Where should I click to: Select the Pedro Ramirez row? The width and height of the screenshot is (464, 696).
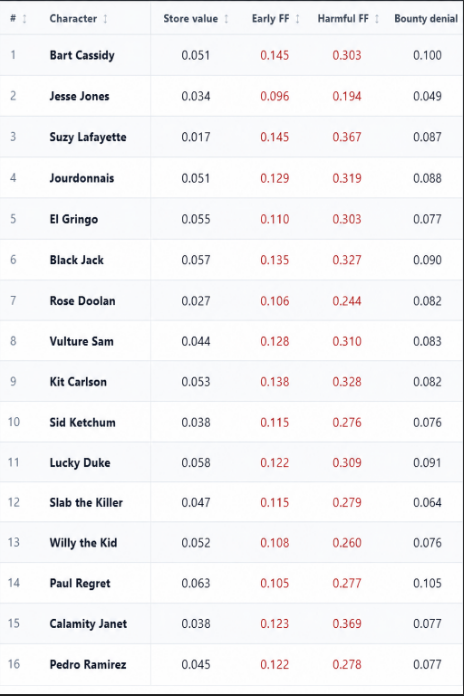coord(231,664)
